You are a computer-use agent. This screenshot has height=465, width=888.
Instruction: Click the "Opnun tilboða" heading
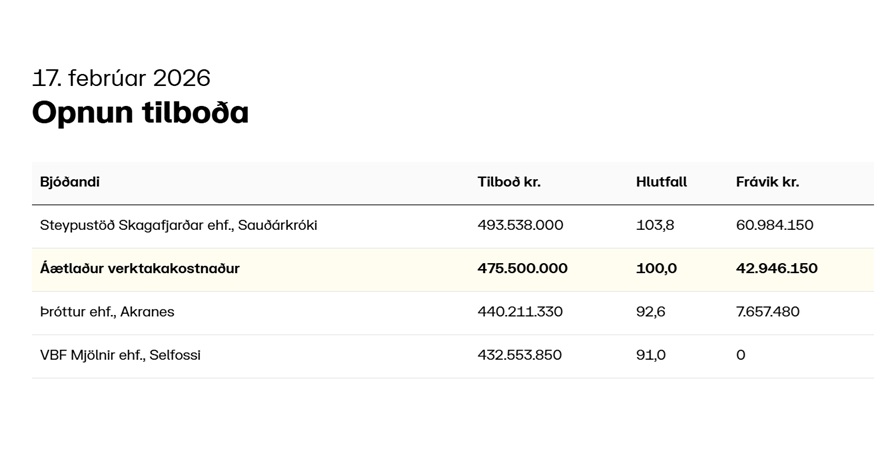140,112
